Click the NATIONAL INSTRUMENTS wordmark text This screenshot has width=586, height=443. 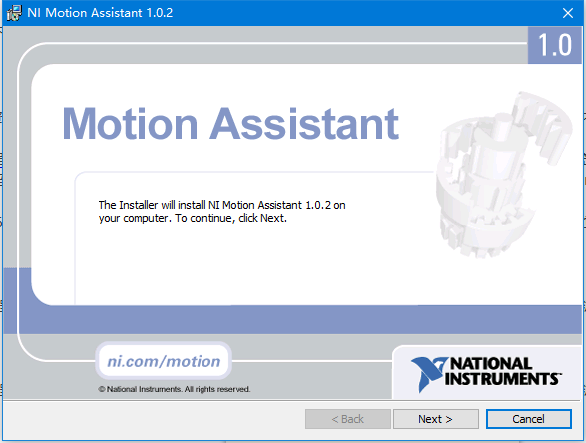[x=503, y=371]
